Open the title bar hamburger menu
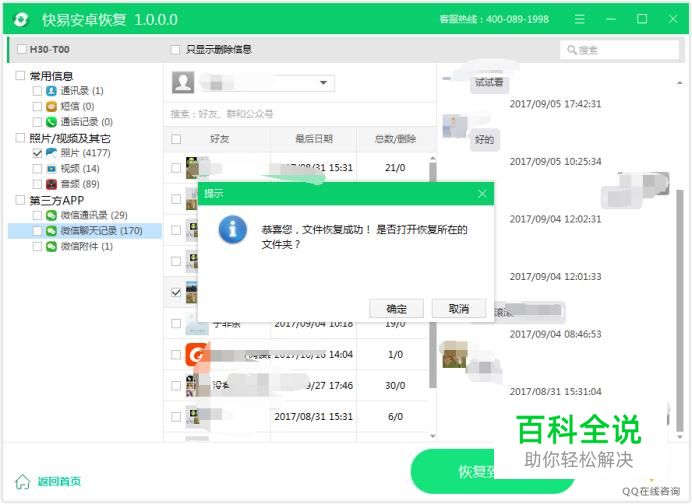Image resolution: width=692 pixels, height=504 pixels. (579, 19)
